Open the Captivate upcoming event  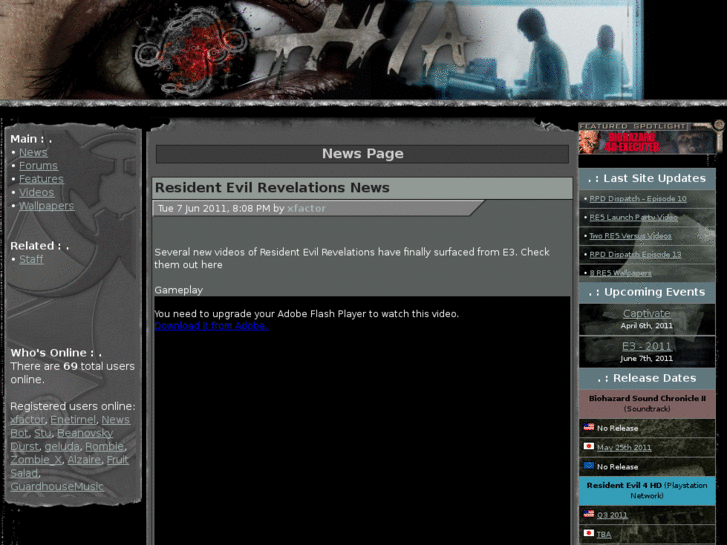point(646,314)
